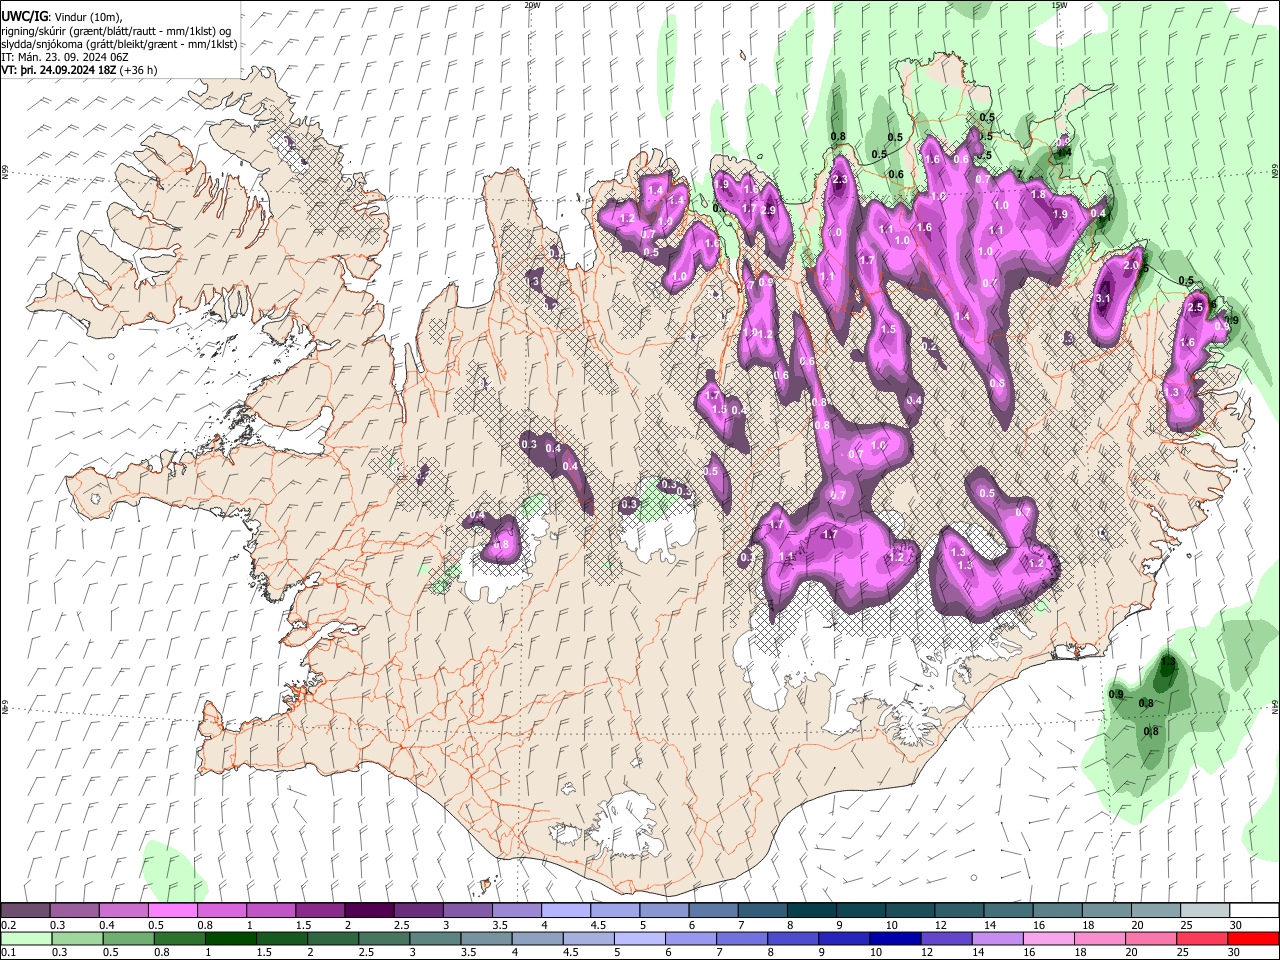The image size is (1280, 960).
Task: Click the bright red swatch ending the lower legend
Action: point(1252,938)
